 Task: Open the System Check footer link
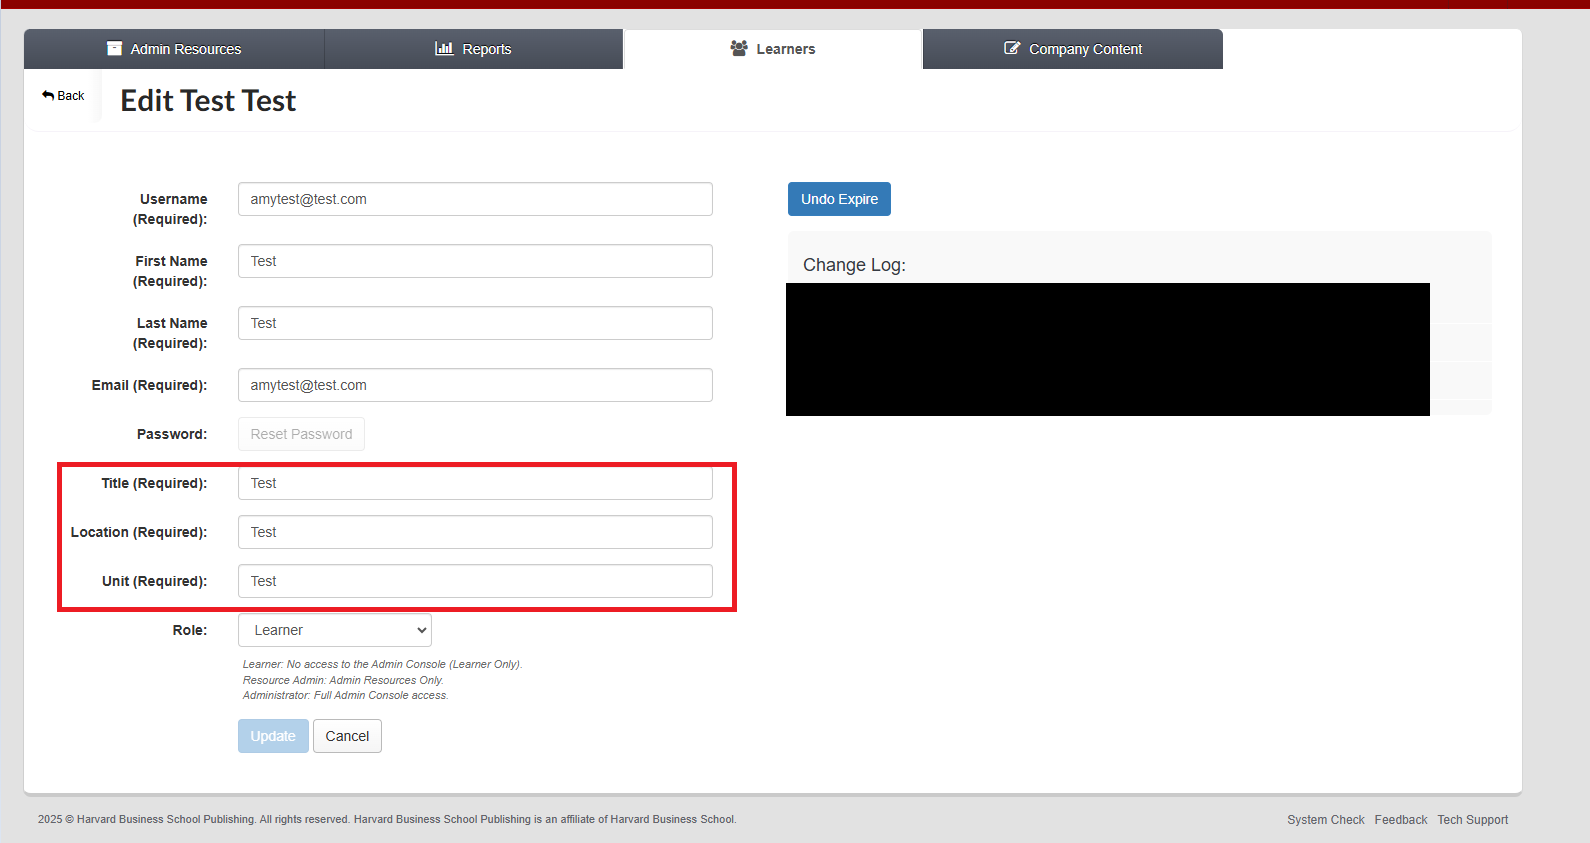pos(1325,820)
